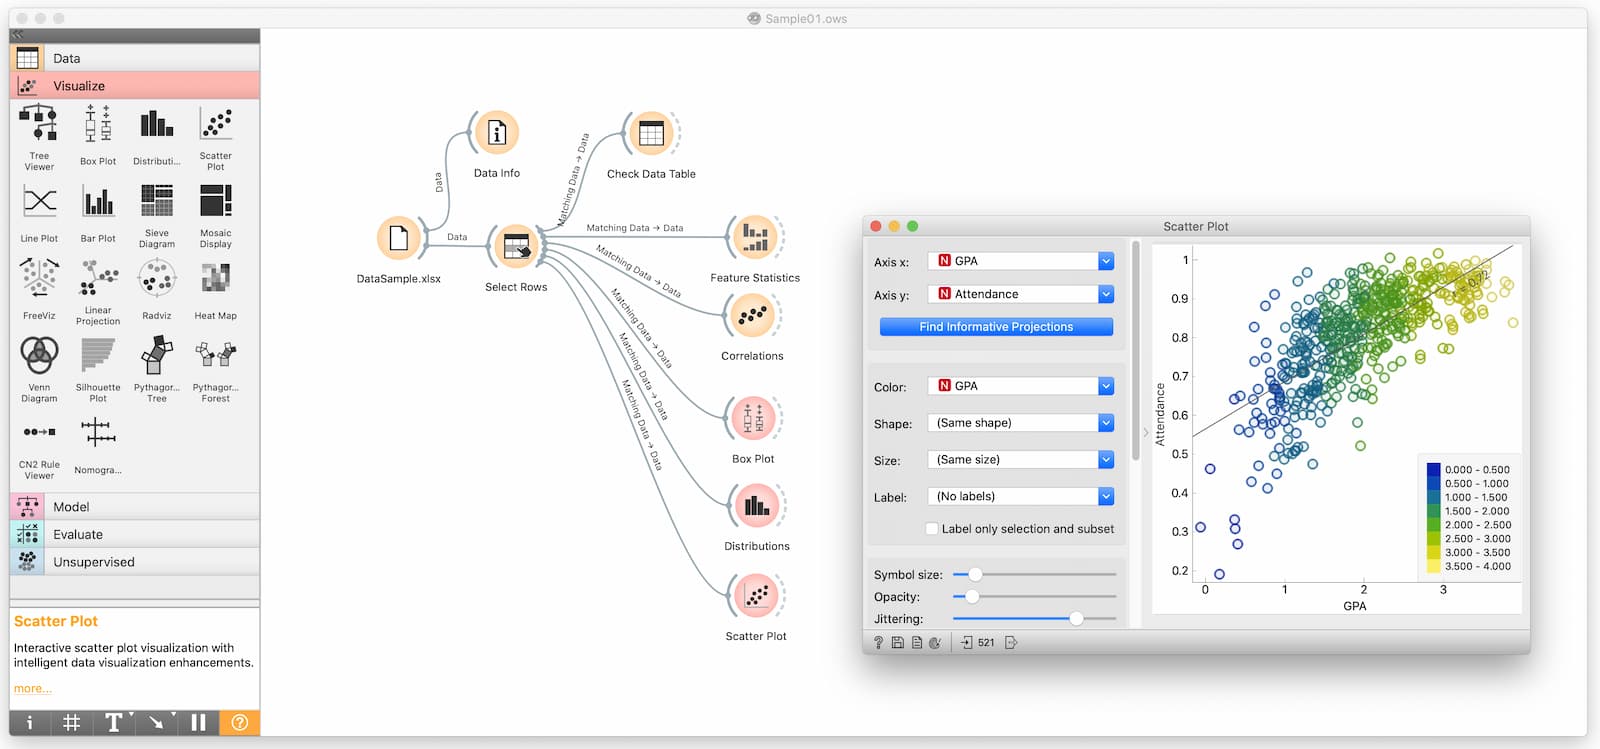Click the Box Plot widget in sidebar

(98, 124)
